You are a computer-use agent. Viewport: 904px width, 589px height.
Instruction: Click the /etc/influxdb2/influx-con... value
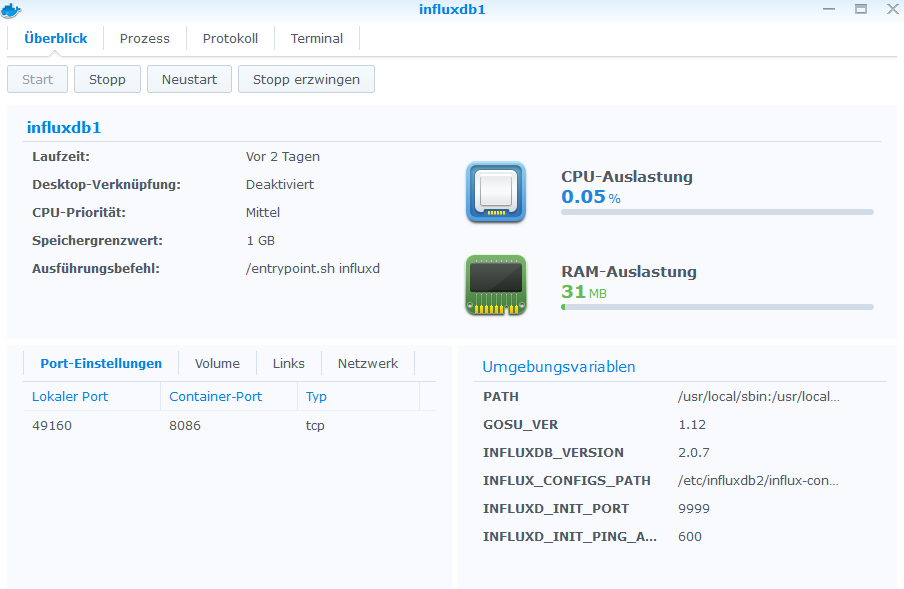click(758, 481)
